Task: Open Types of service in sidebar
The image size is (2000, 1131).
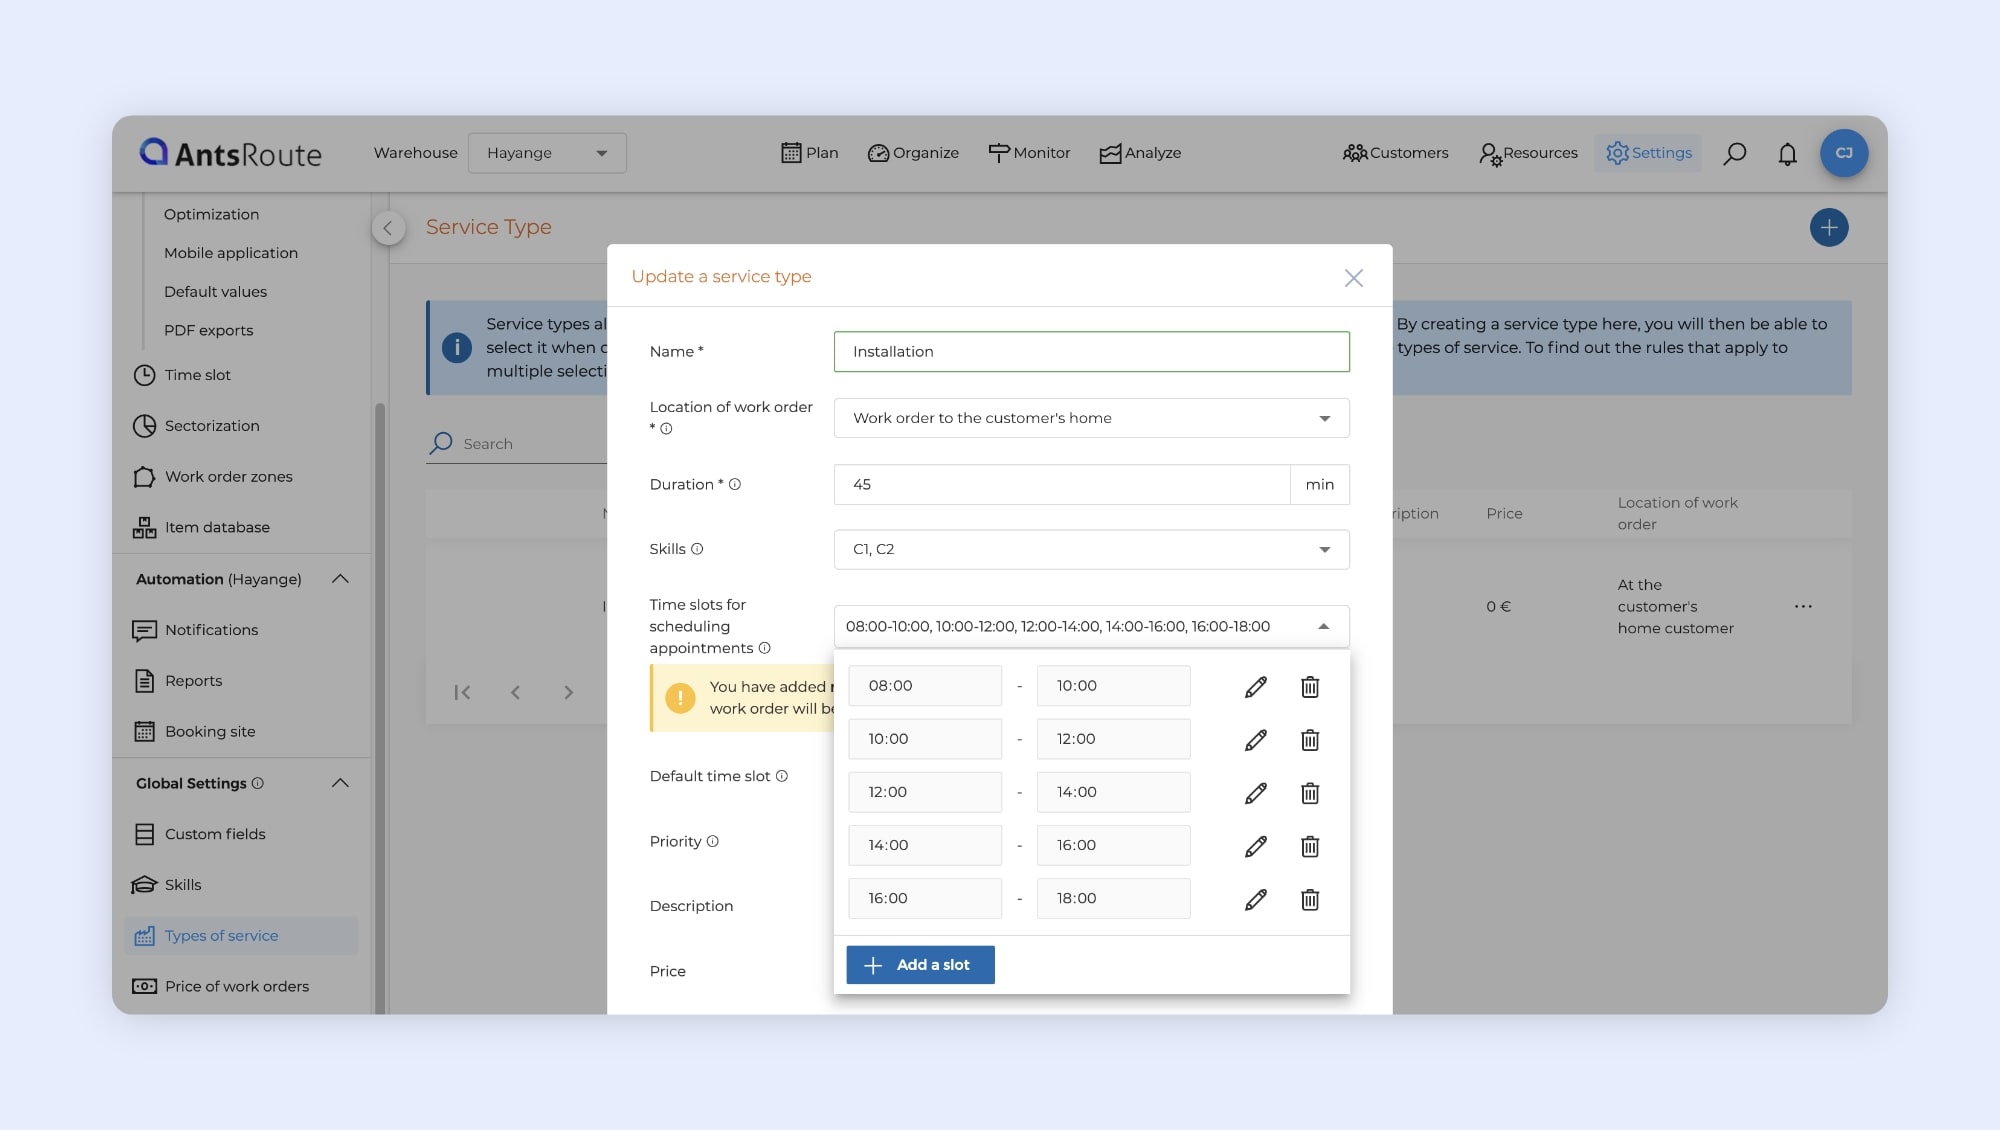Action: point(222,936)
